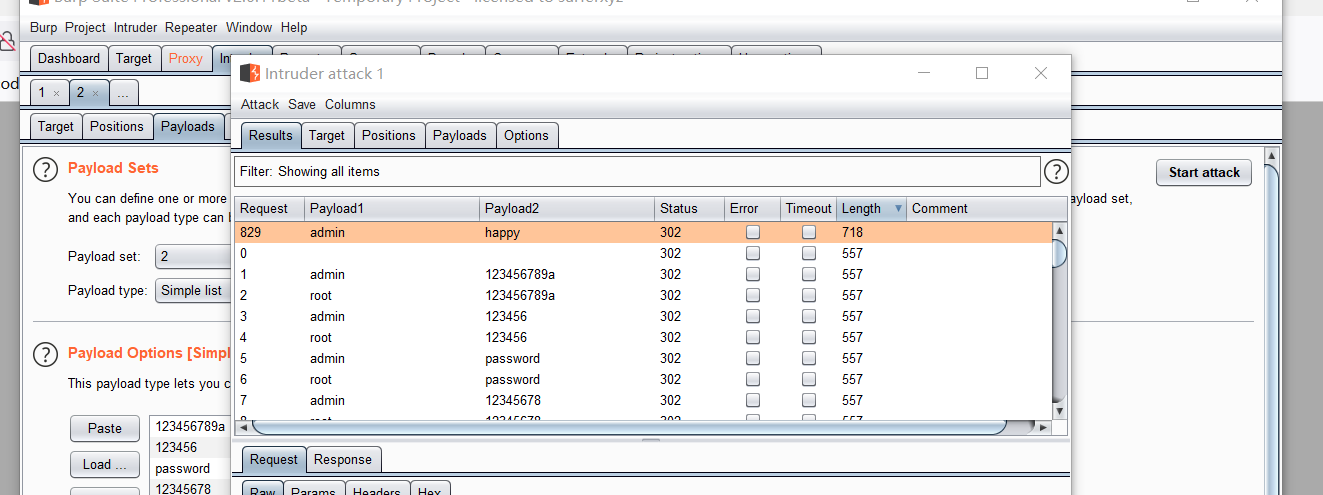The image size is (1323, 495).
Task: Click the 718 length value
Action: click(x=852, y=232)
